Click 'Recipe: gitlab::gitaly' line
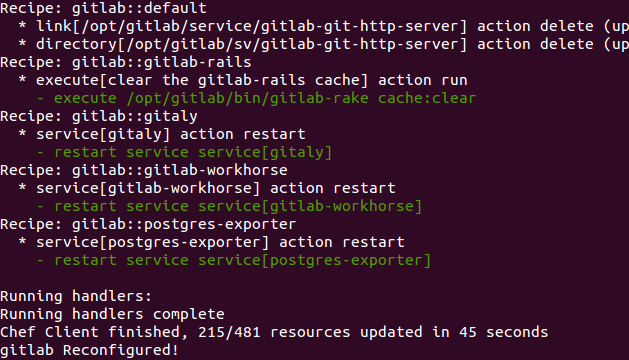Screen dimensions: 629x360 point(99,116)
